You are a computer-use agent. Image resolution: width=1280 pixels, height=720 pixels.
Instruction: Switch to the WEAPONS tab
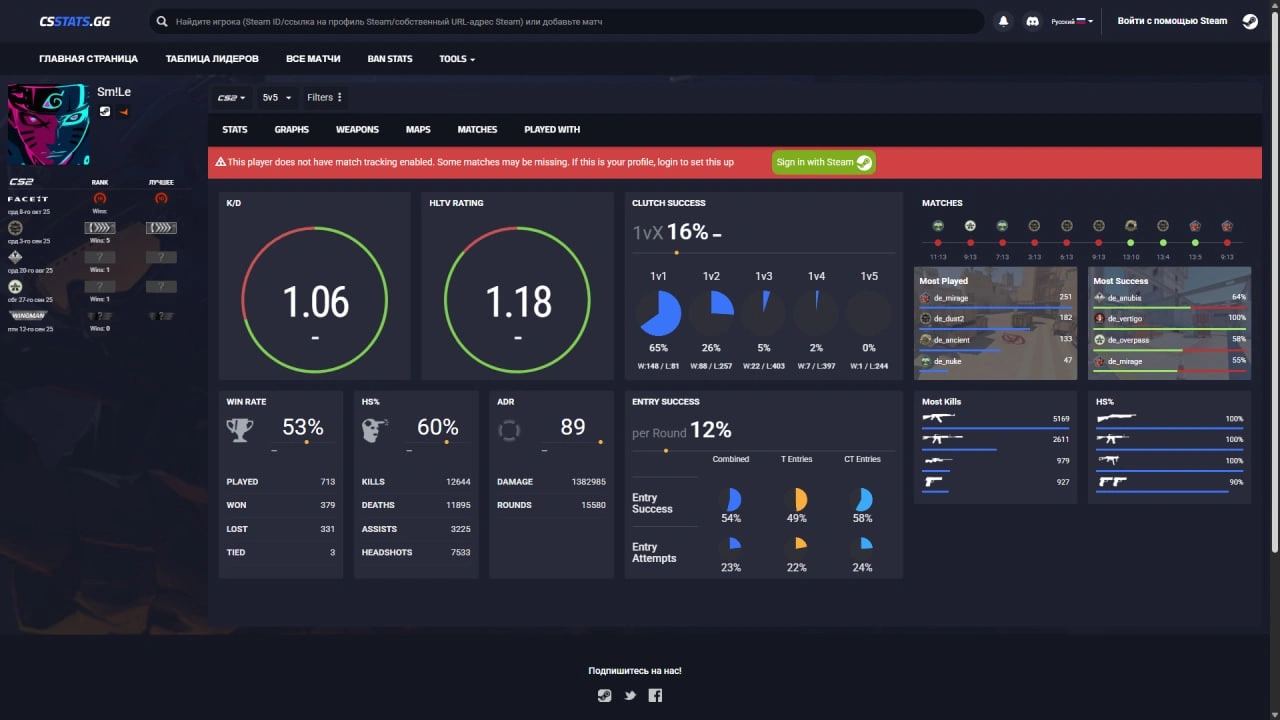[357, 130]
